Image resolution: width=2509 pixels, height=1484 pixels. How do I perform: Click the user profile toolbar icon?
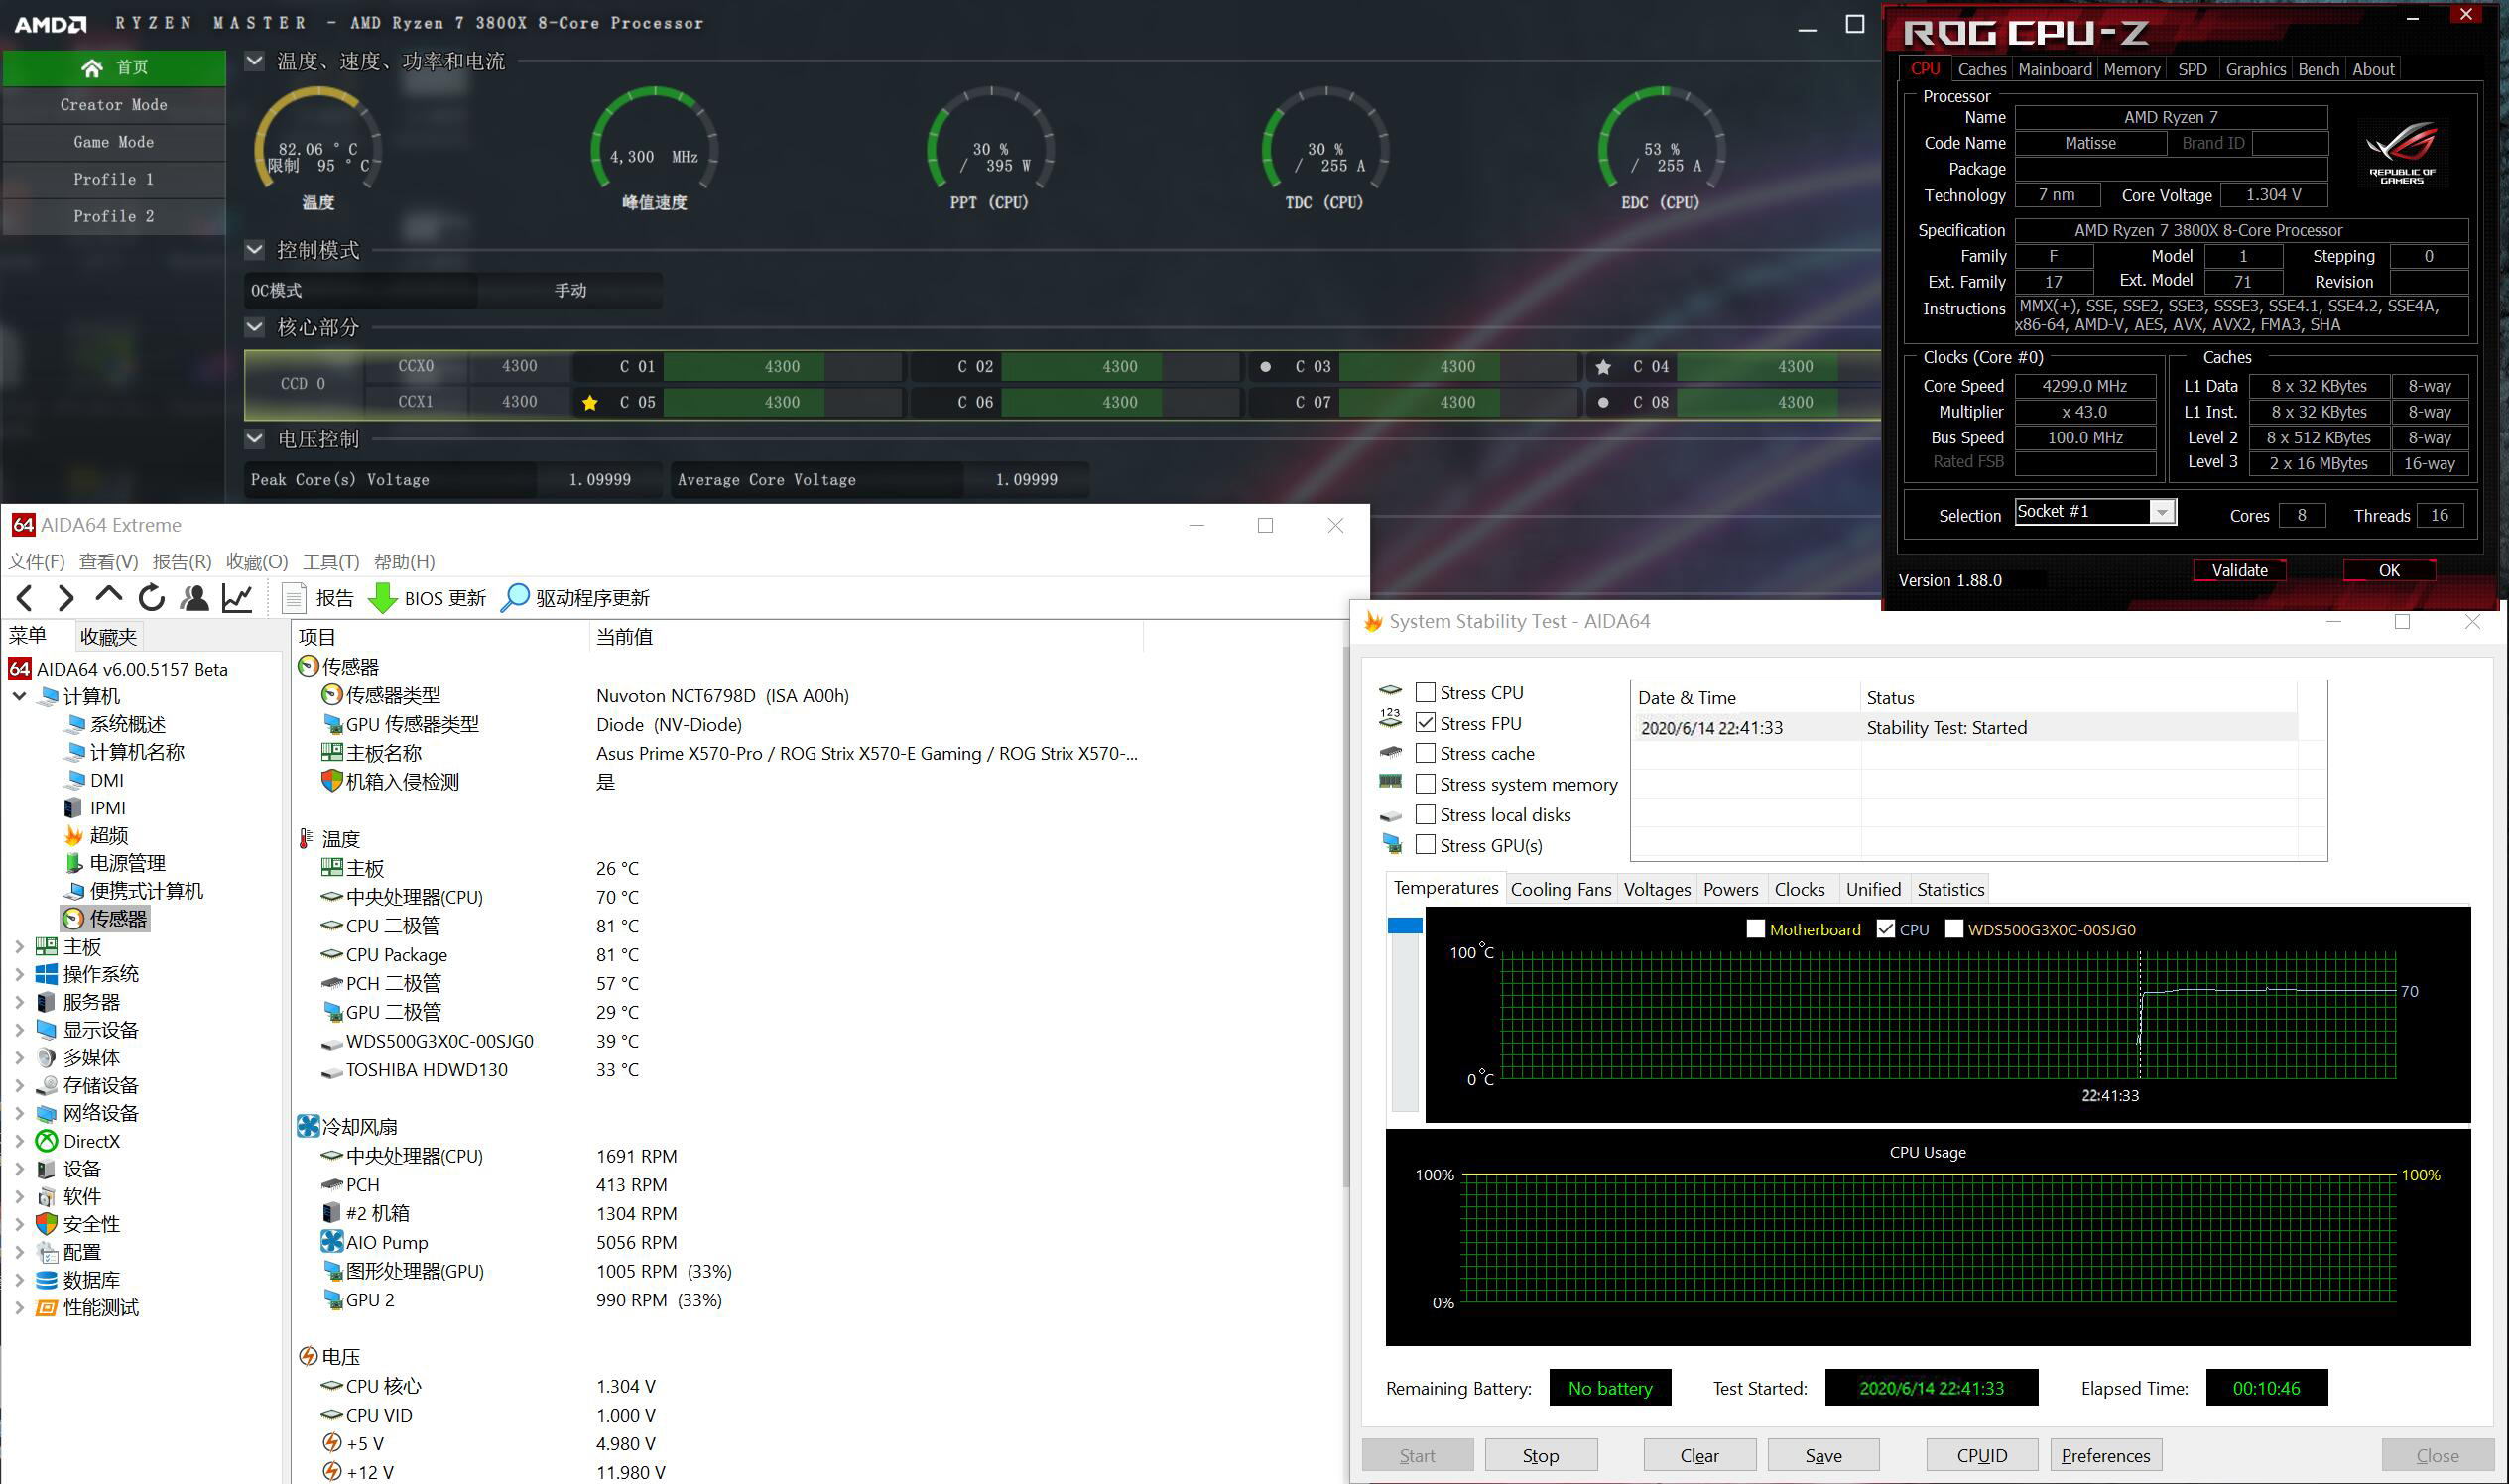194,598
